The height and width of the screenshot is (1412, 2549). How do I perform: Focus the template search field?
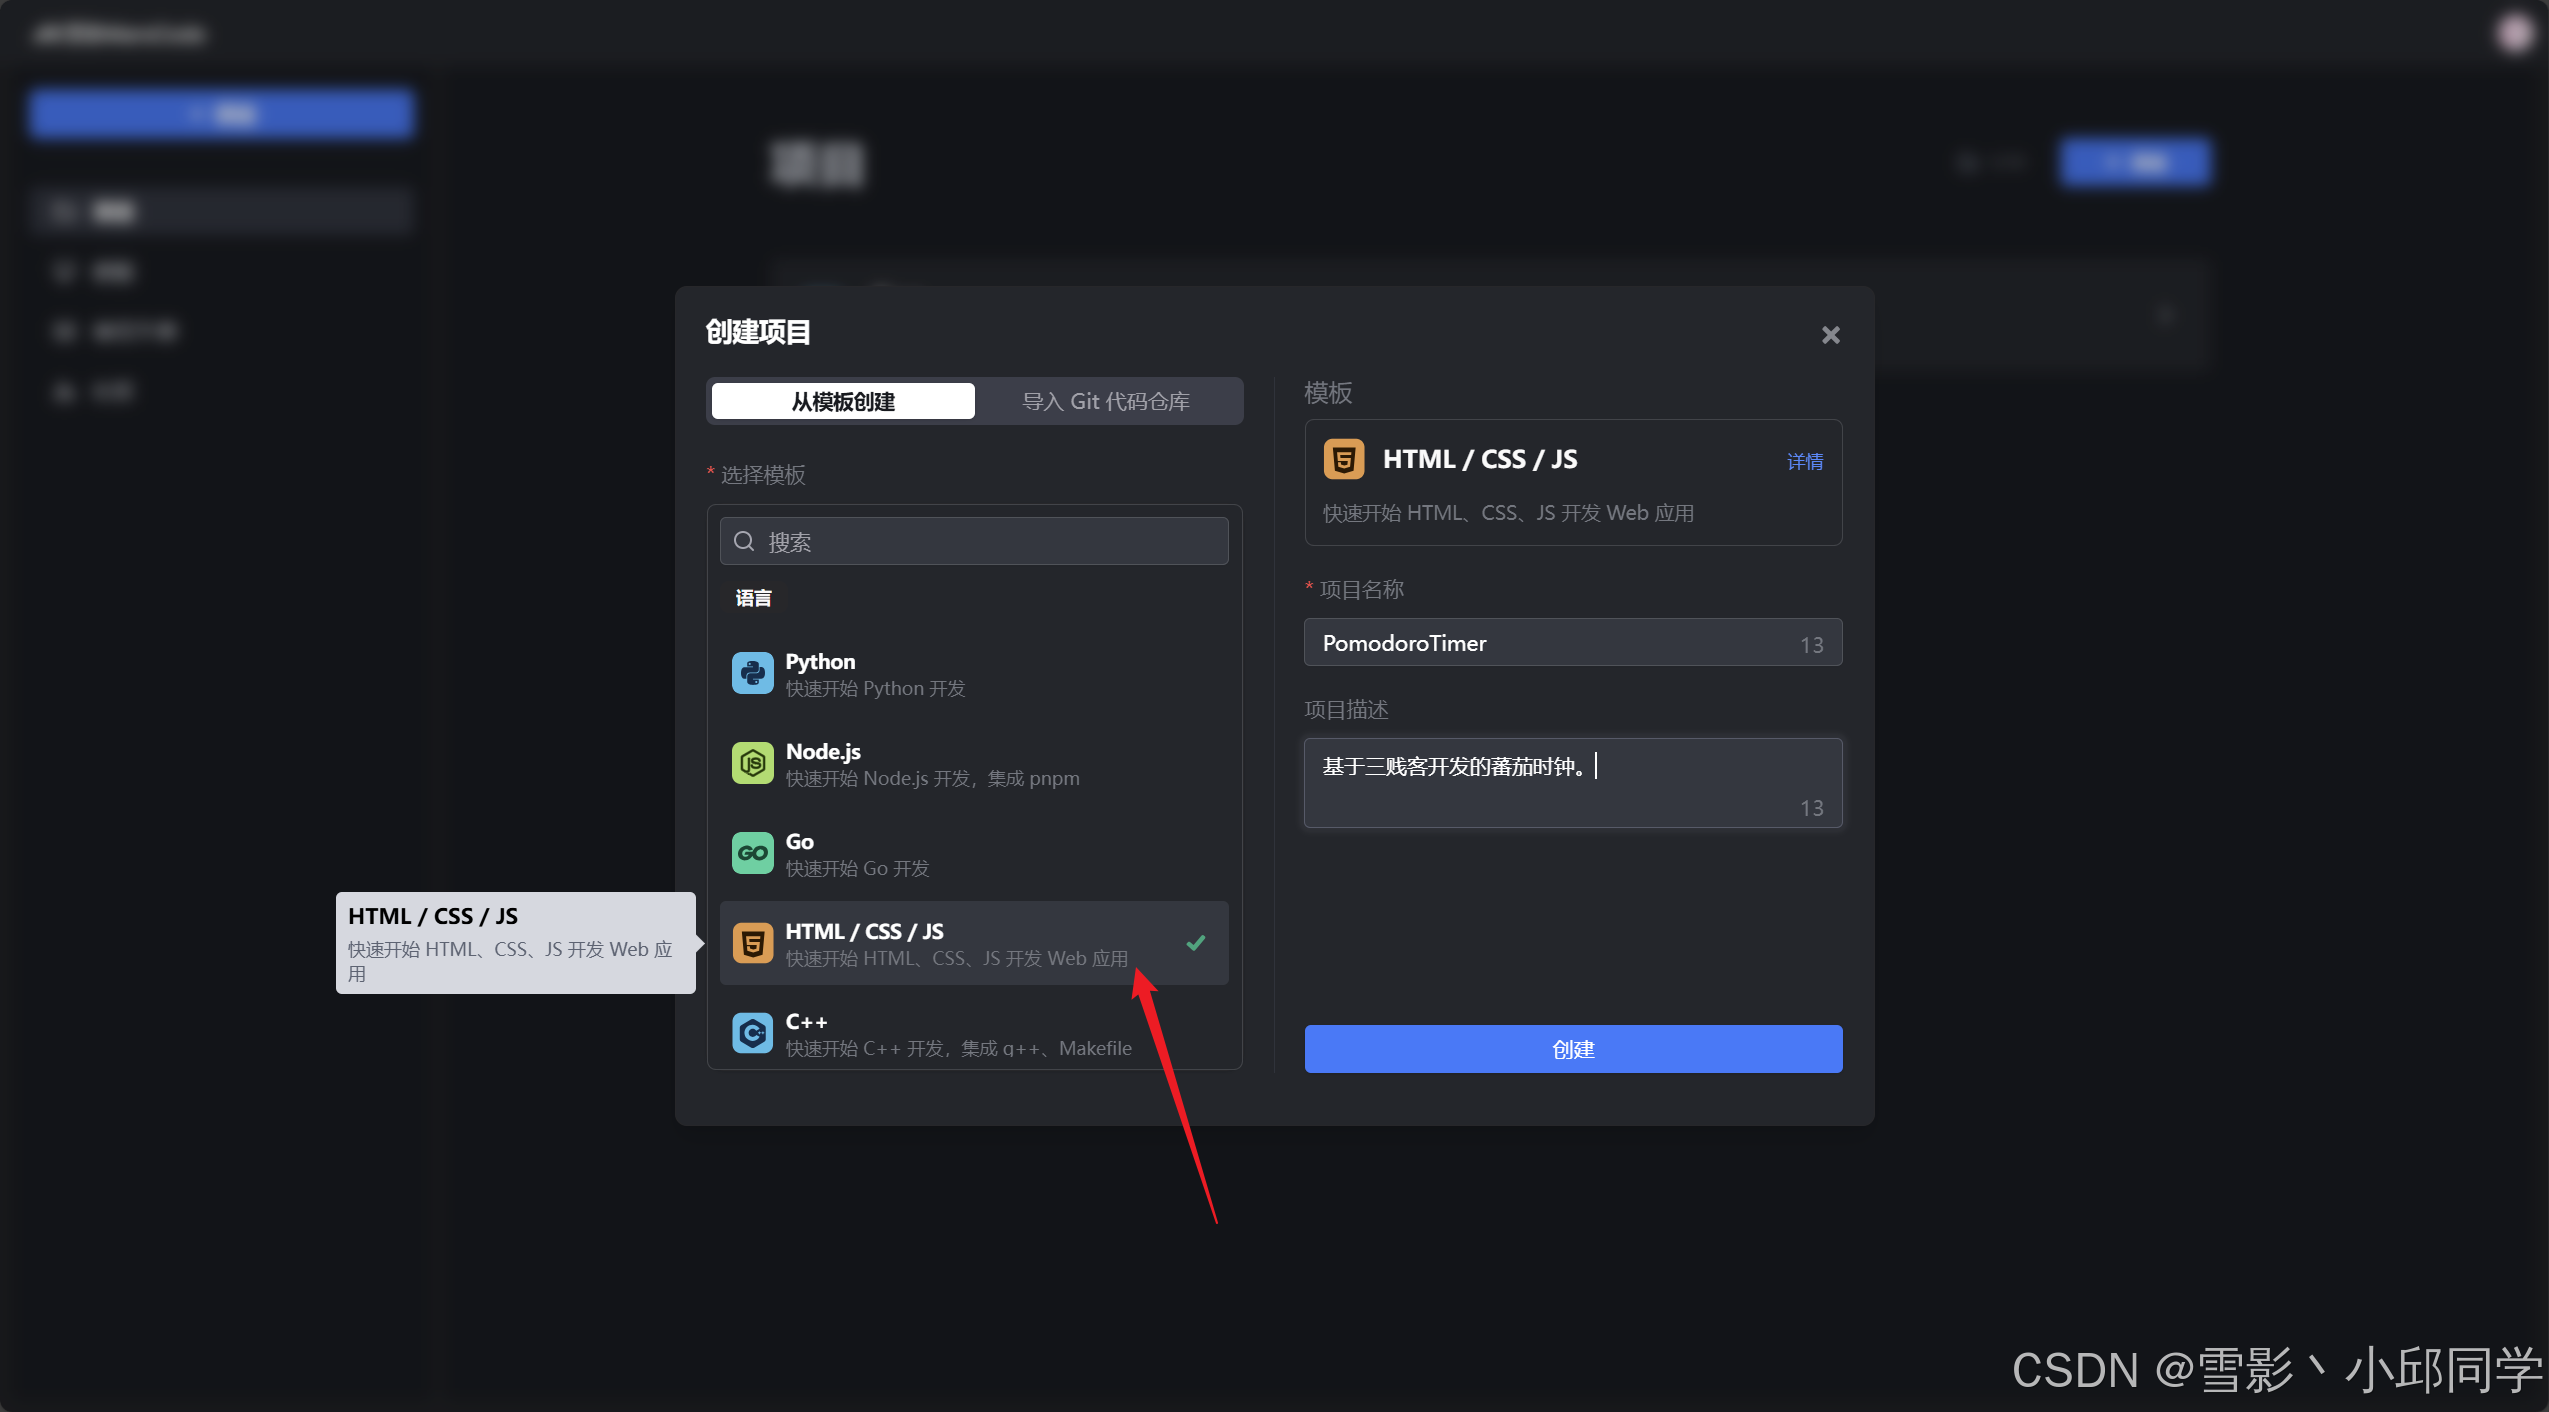coord(990,542)
